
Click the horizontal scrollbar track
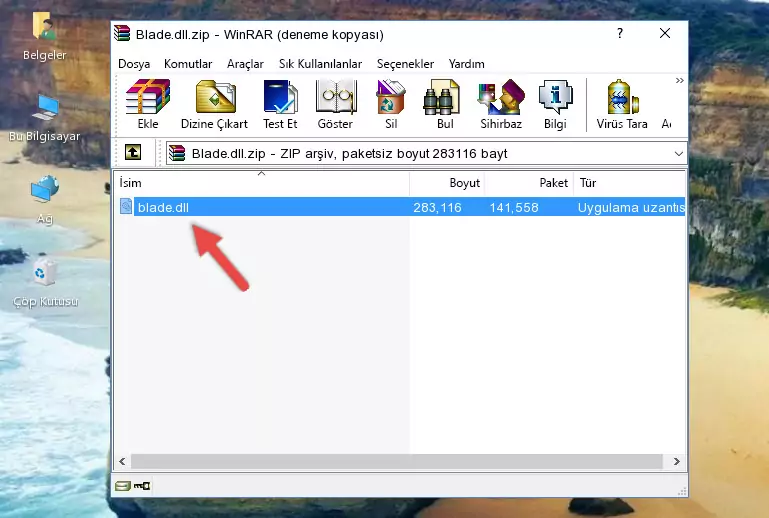point(396,461)
